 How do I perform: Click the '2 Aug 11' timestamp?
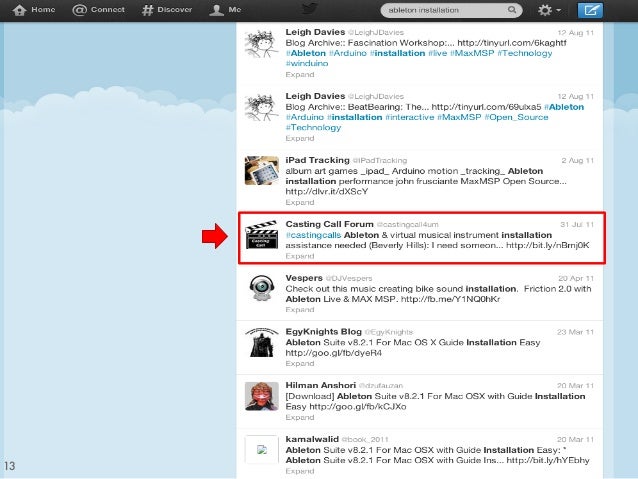578,160
